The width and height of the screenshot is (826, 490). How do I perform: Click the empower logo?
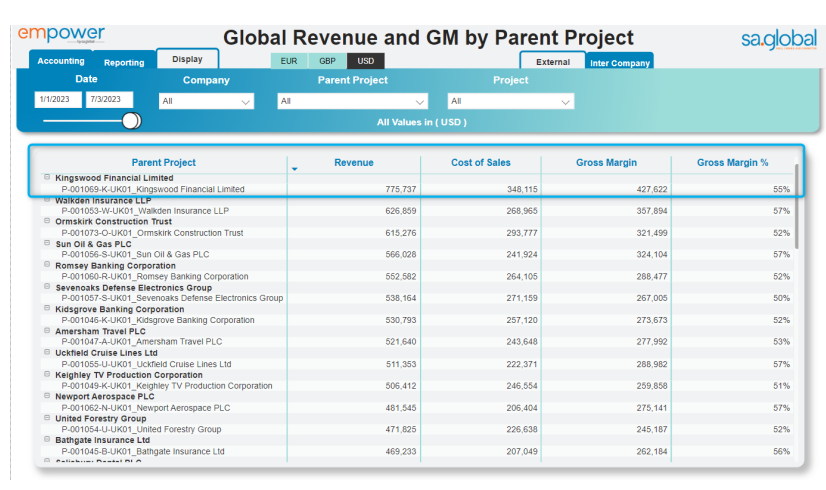pos(61,34)
